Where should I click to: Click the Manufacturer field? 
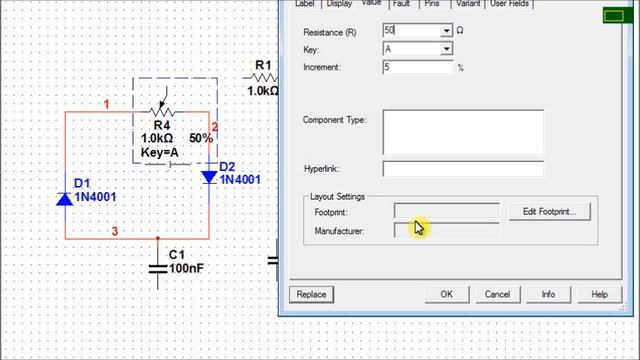click(447, 231)
